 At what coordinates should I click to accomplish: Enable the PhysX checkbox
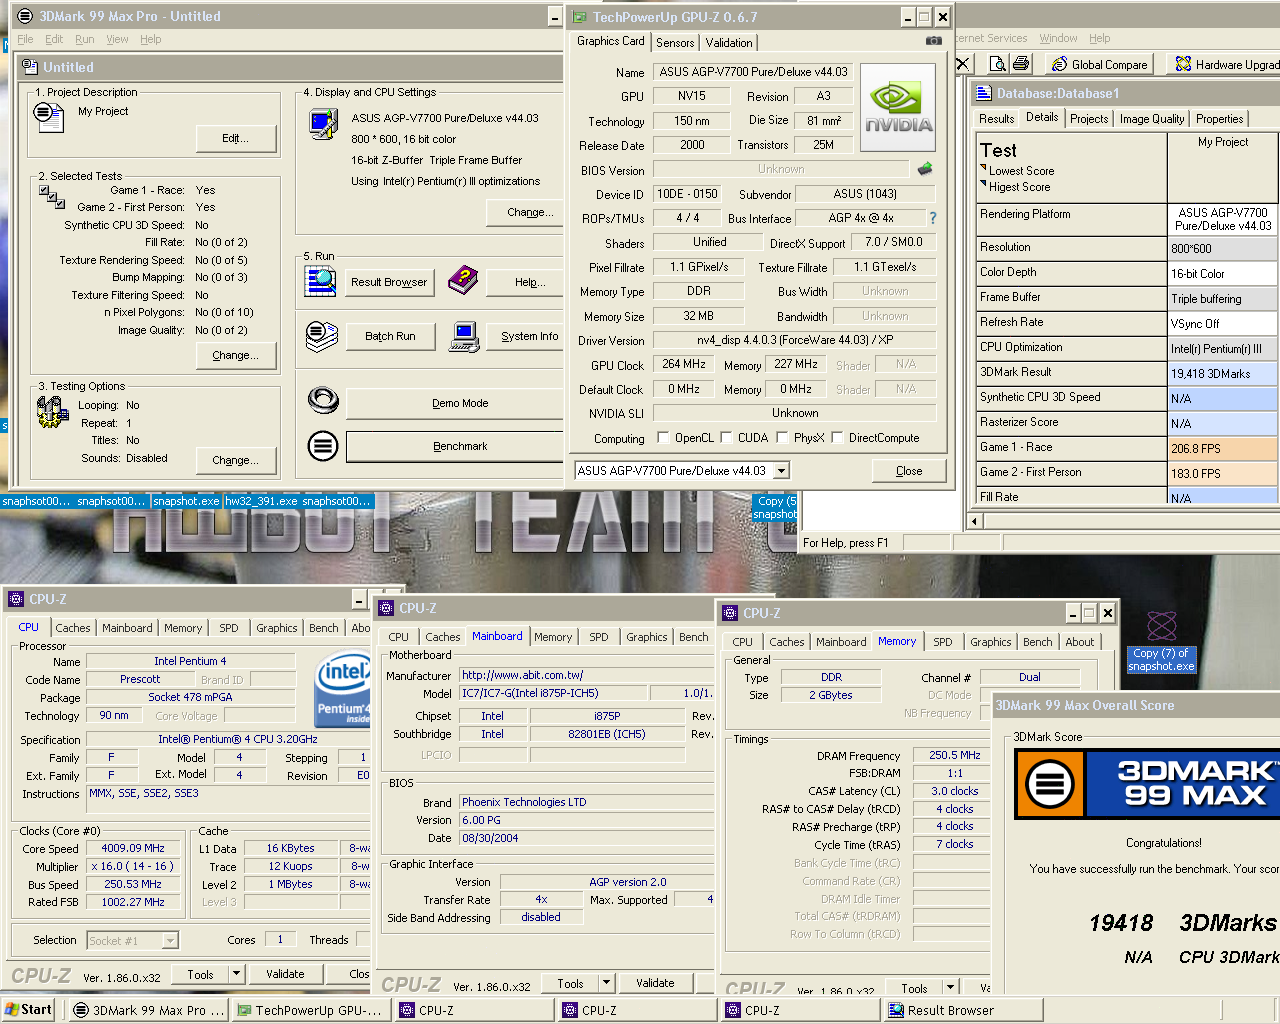point(782,437)
